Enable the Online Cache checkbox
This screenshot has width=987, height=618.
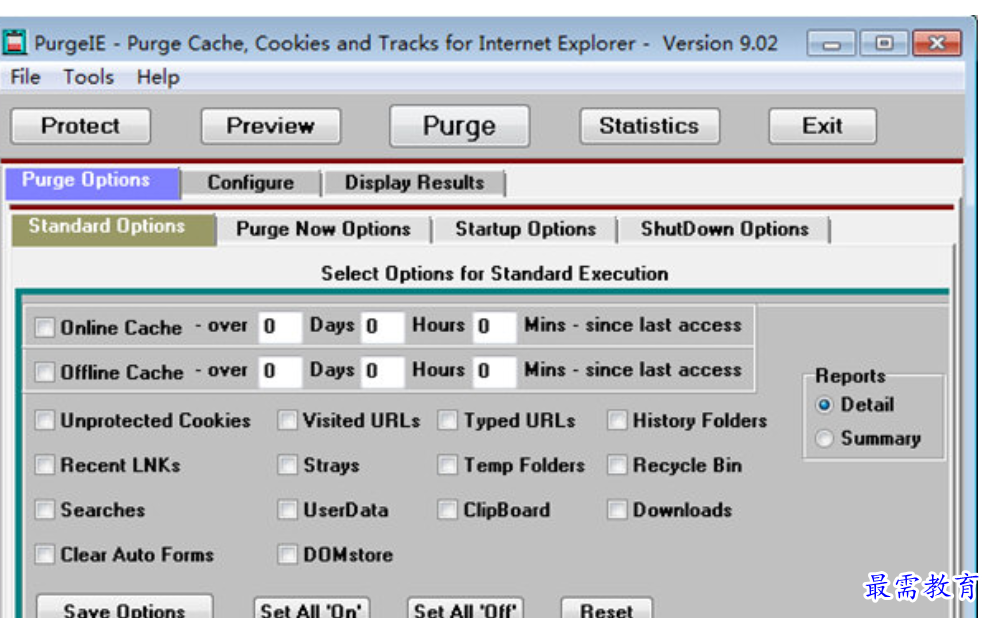45,328
